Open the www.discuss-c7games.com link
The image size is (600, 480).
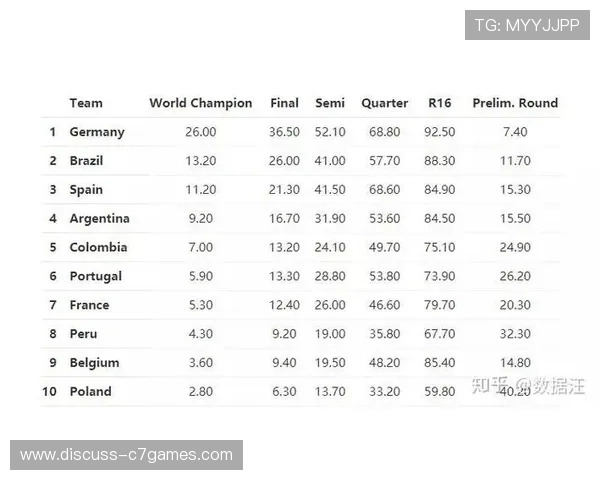coord(126,455)
